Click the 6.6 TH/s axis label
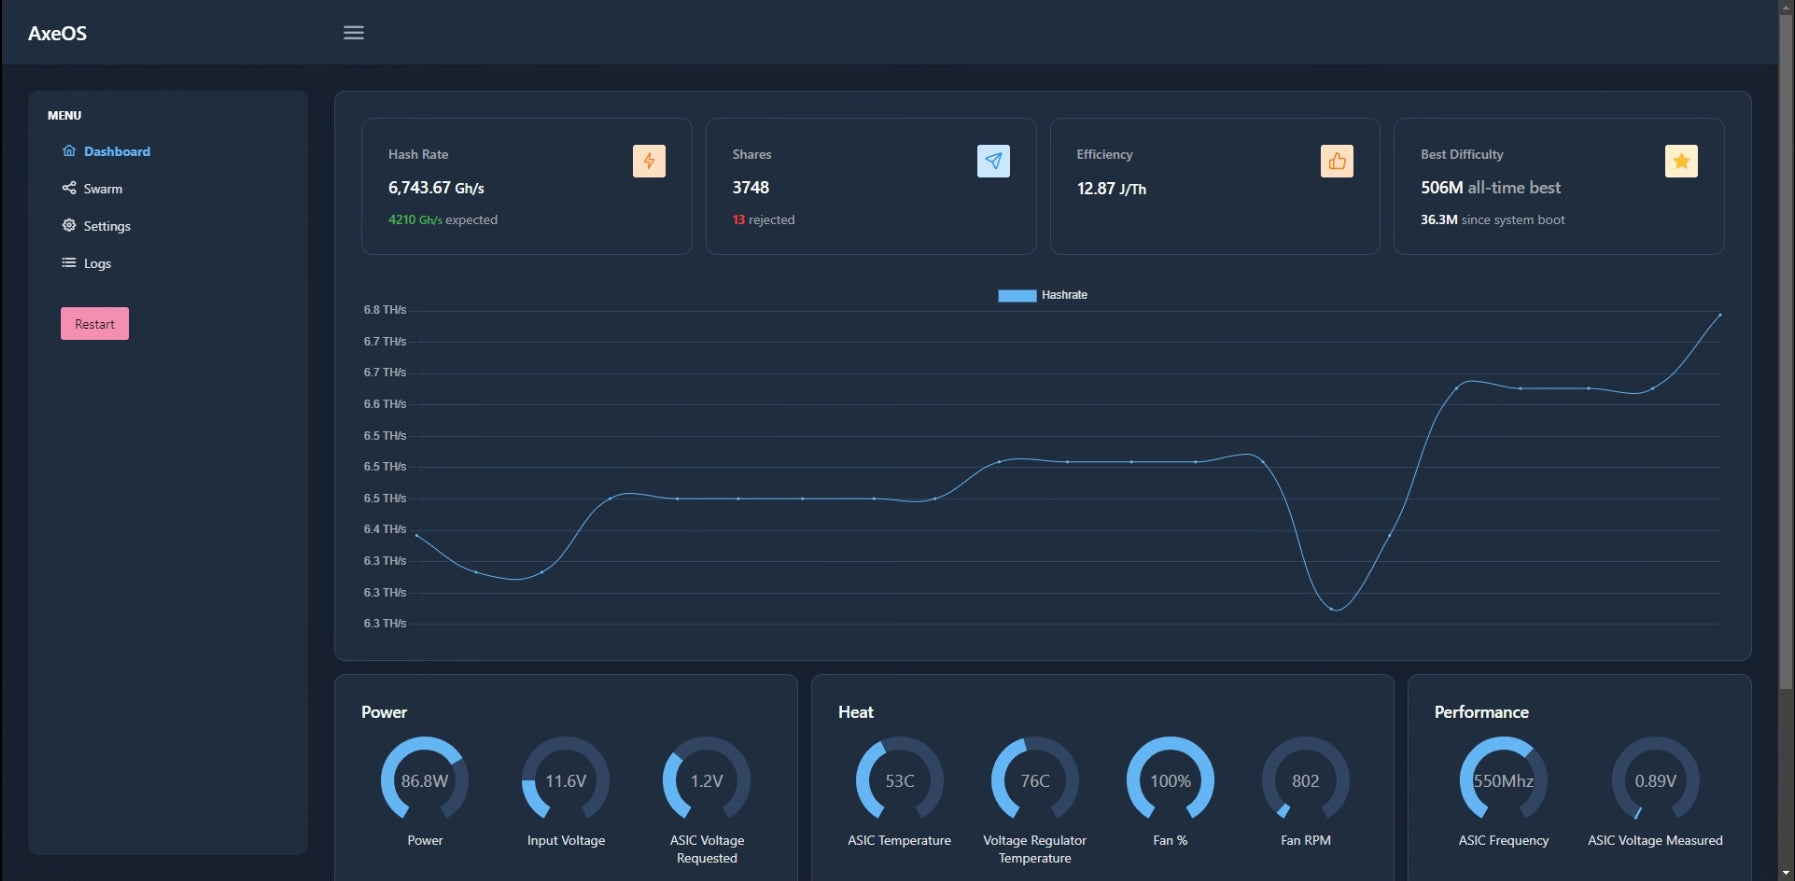Screen dimensions: 1795x881 [x=385, y=404]
